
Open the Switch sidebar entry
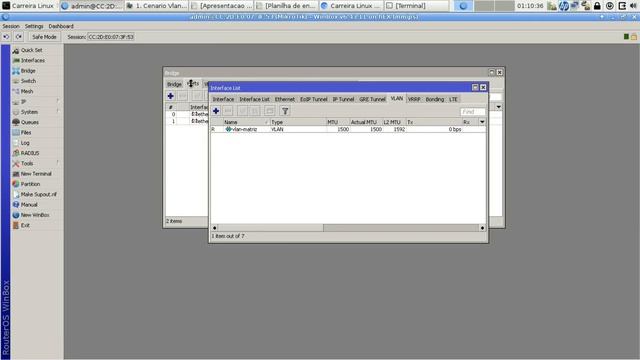tap(28, 81)
